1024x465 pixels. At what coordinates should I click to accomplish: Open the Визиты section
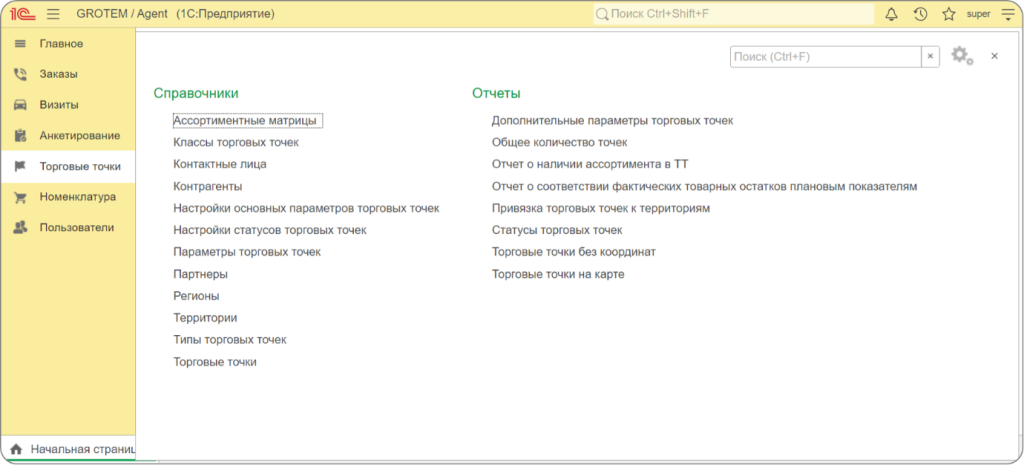(x=68, y=104)
